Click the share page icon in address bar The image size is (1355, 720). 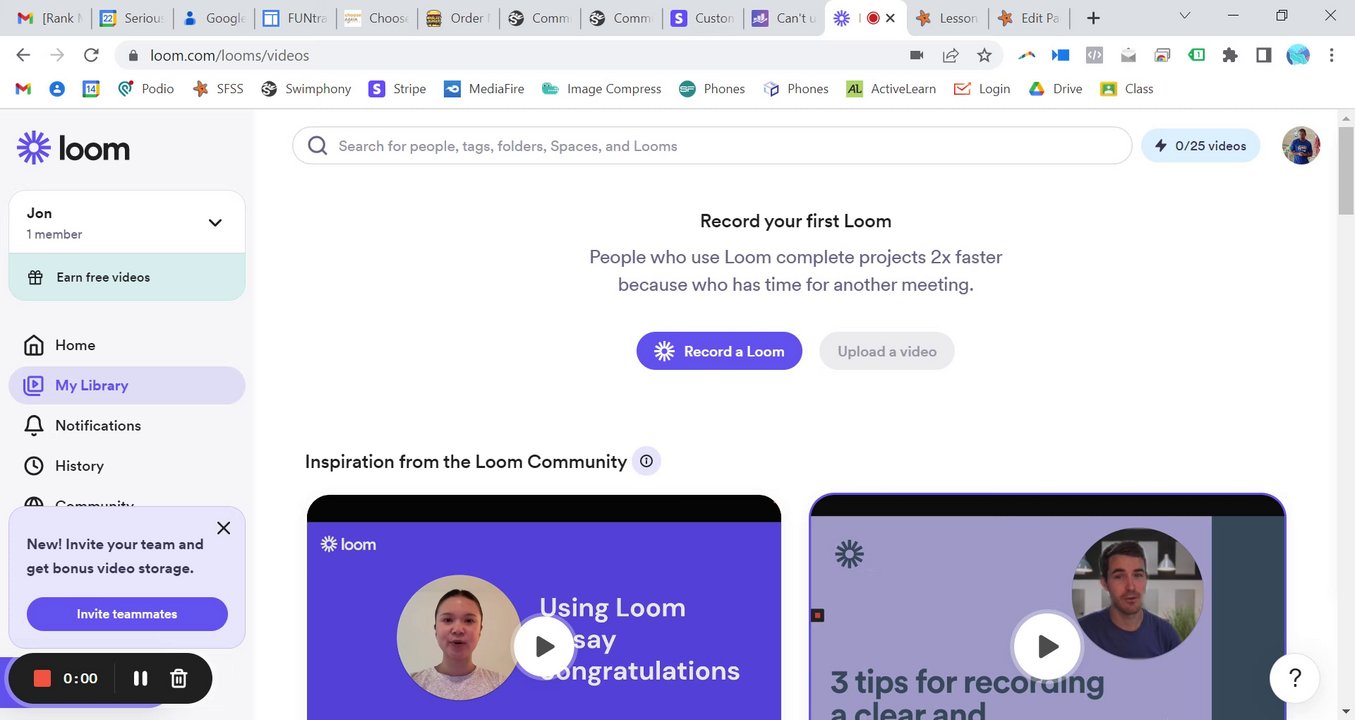click(950, 56)
